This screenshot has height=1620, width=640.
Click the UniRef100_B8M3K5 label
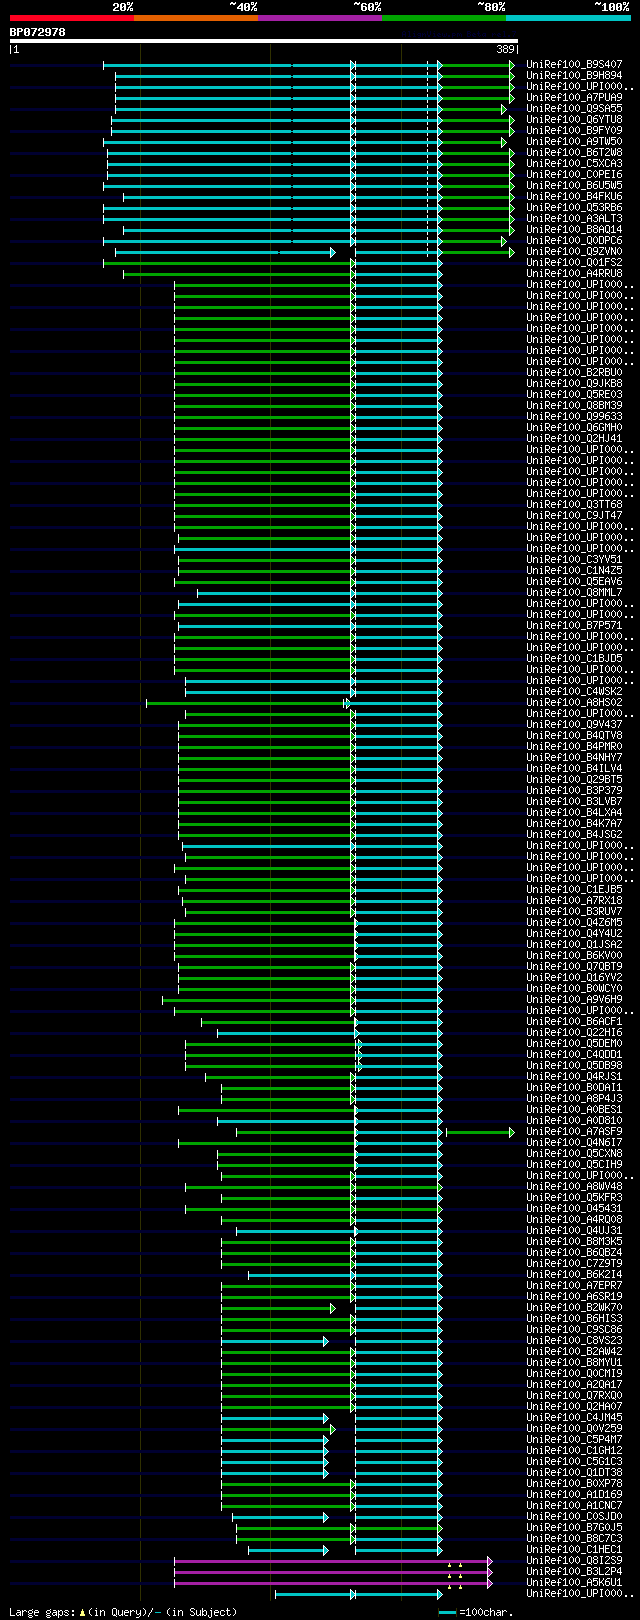point(574,1241)
